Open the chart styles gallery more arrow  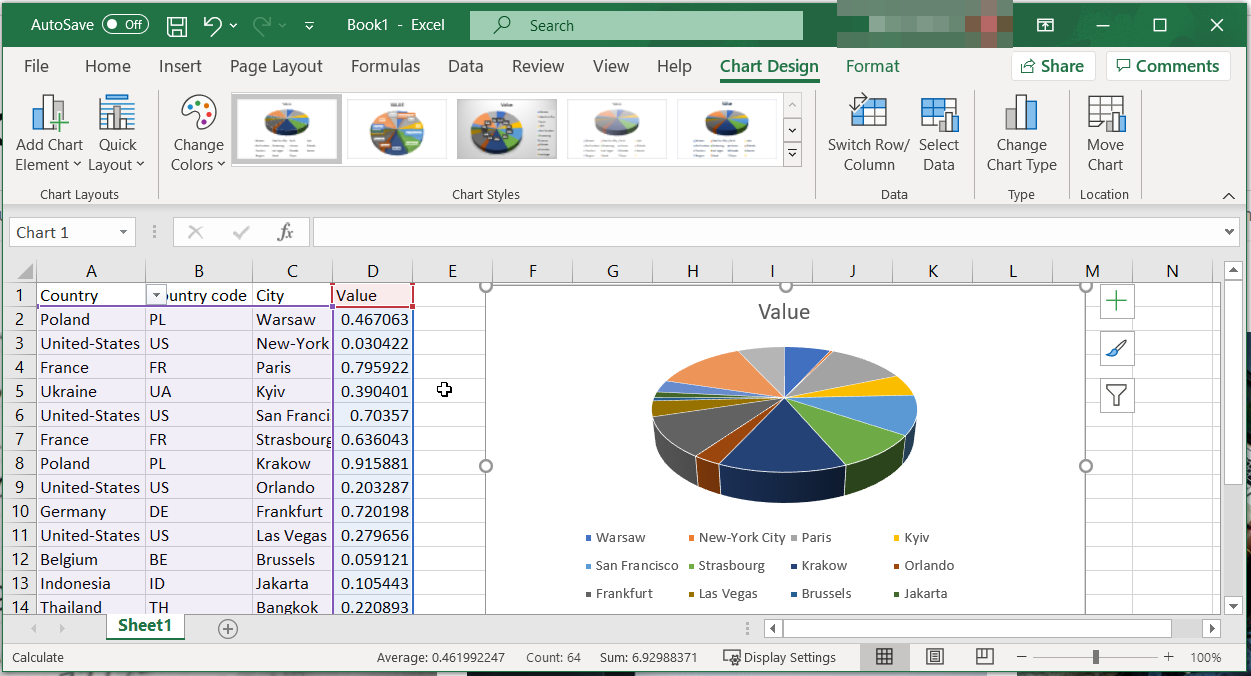791,154
